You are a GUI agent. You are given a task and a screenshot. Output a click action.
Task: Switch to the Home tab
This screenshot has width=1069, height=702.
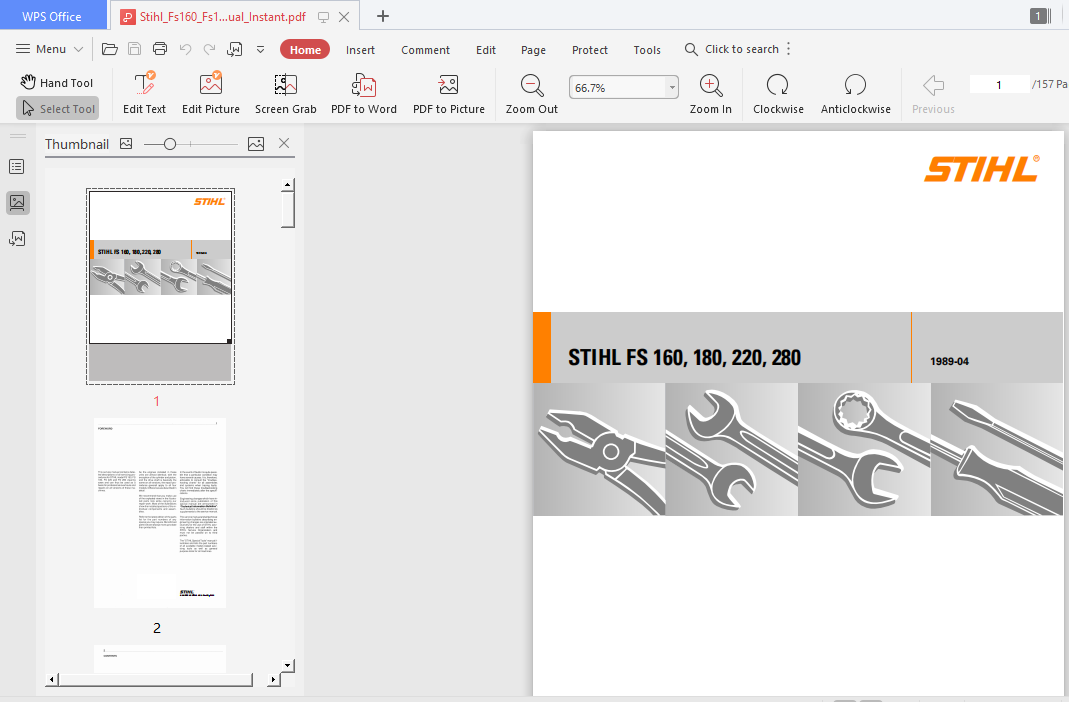pos(305,50)
